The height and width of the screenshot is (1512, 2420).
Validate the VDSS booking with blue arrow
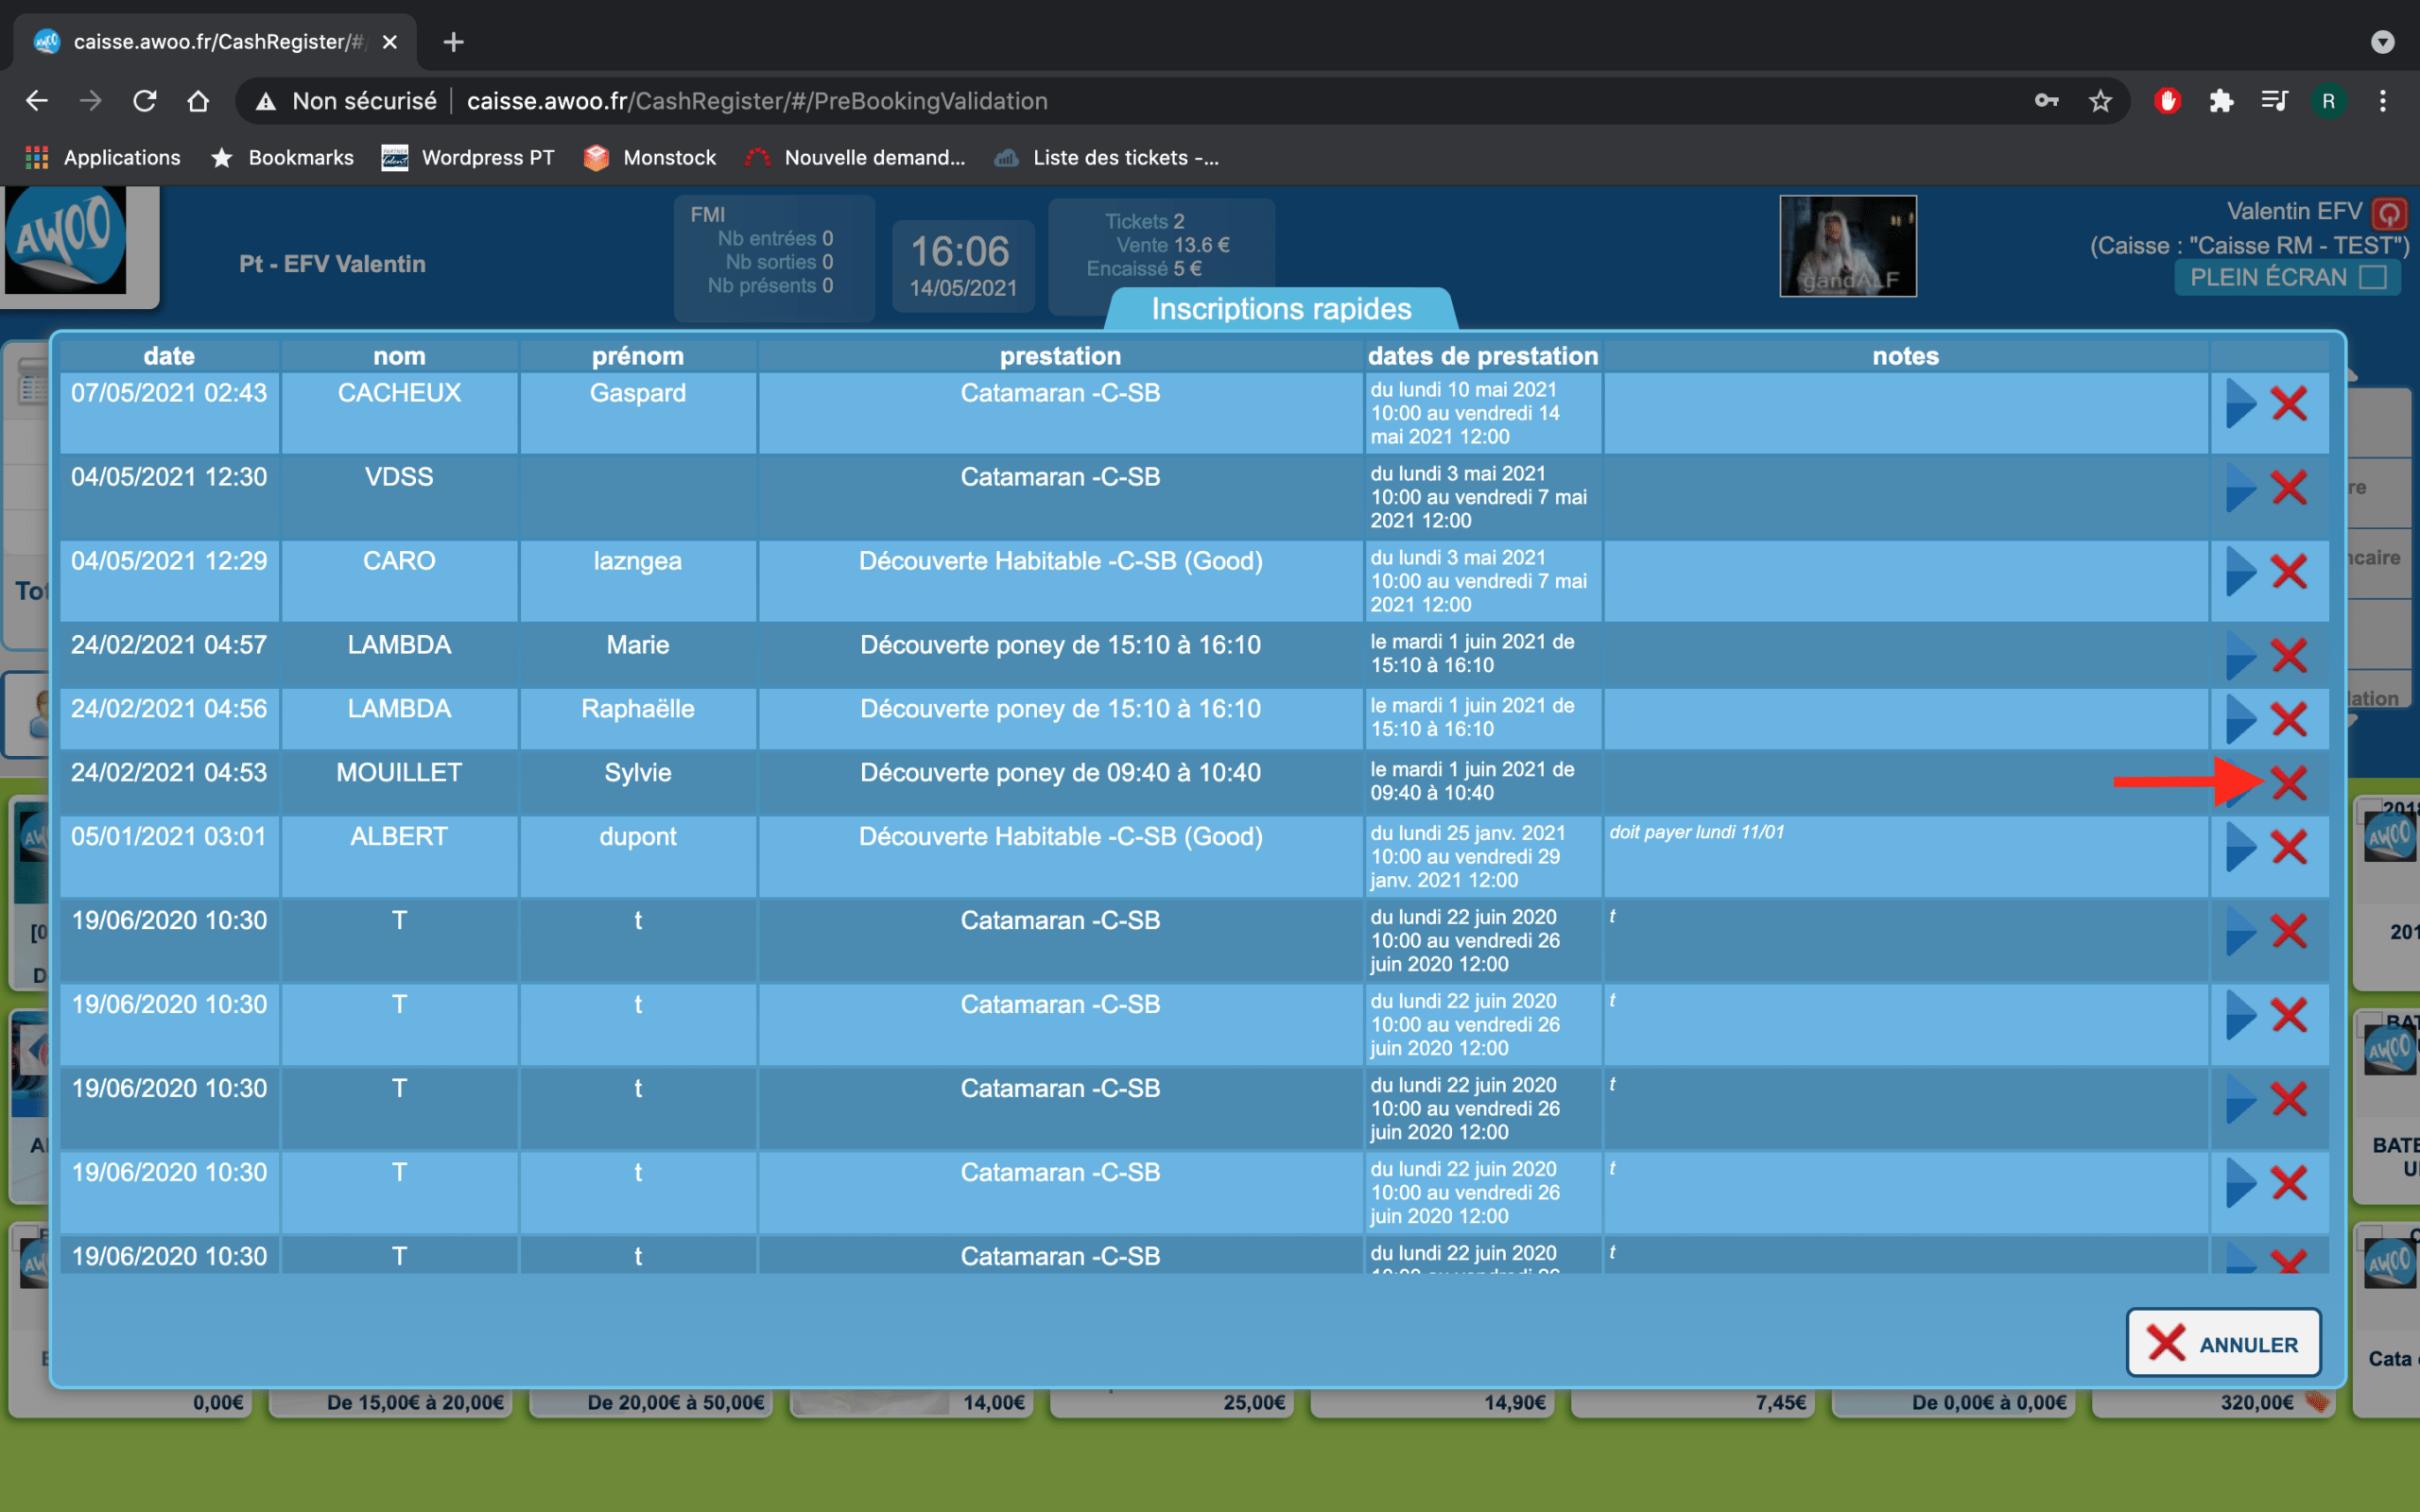(2240, 488)
